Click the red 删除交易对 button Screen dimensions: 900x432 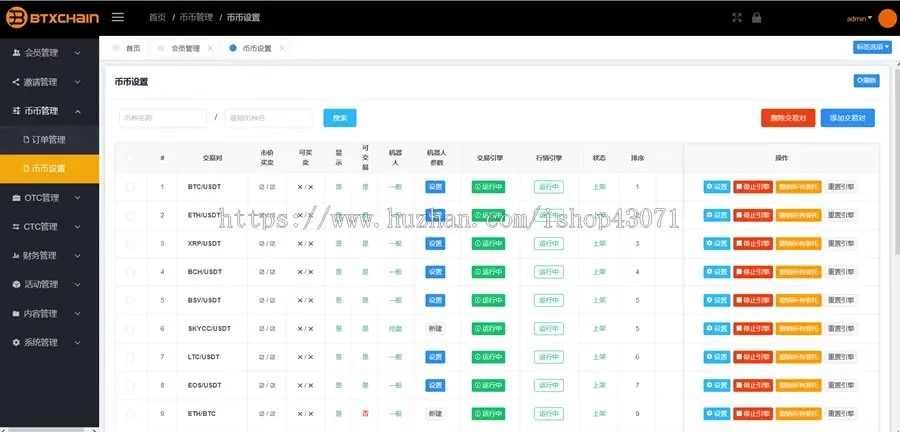click(788, 118)
